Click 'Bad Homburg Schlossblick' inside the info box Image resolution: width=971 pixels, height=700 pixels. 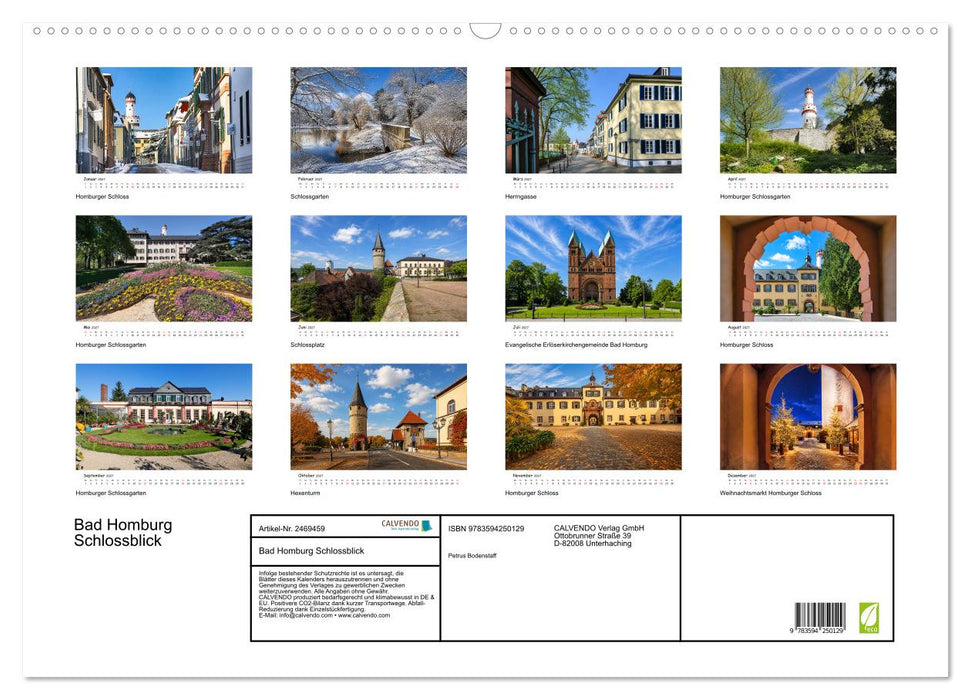tap(311, 551)
